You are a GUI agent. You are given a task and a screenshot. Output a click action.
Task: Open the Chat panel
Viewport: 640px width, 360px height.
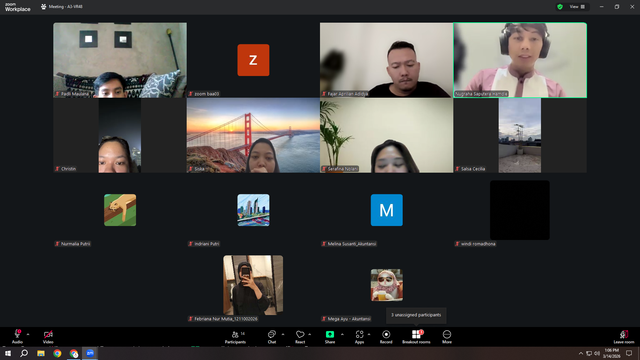(272, 337)
